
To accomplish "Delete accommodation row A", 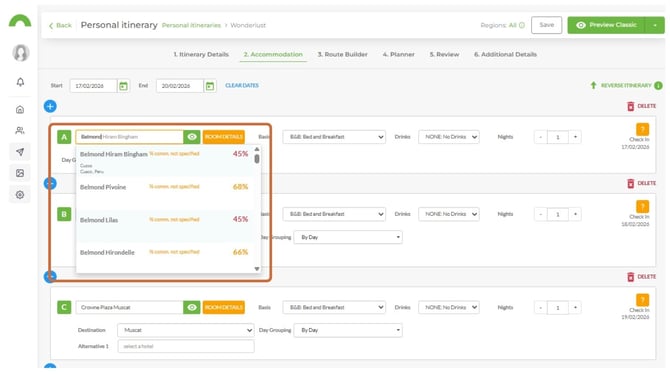I will (641, 106).
